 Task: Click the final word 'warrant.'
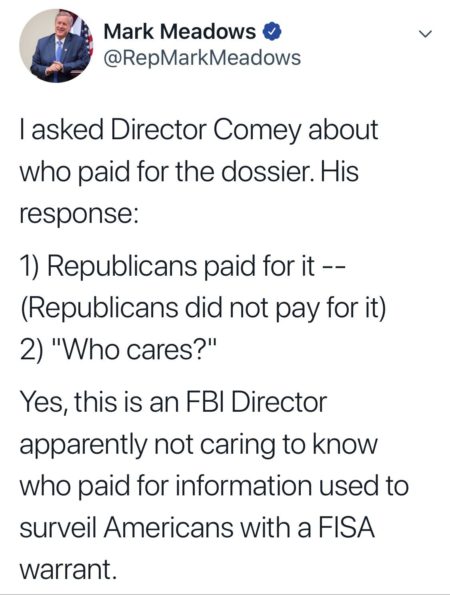67,570
